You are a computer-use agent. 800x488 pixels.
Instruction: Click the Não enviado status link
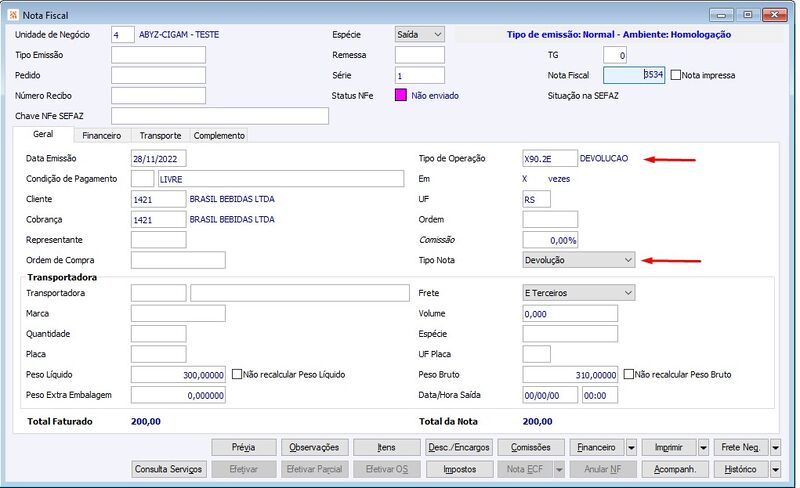[x=435, y=95]
